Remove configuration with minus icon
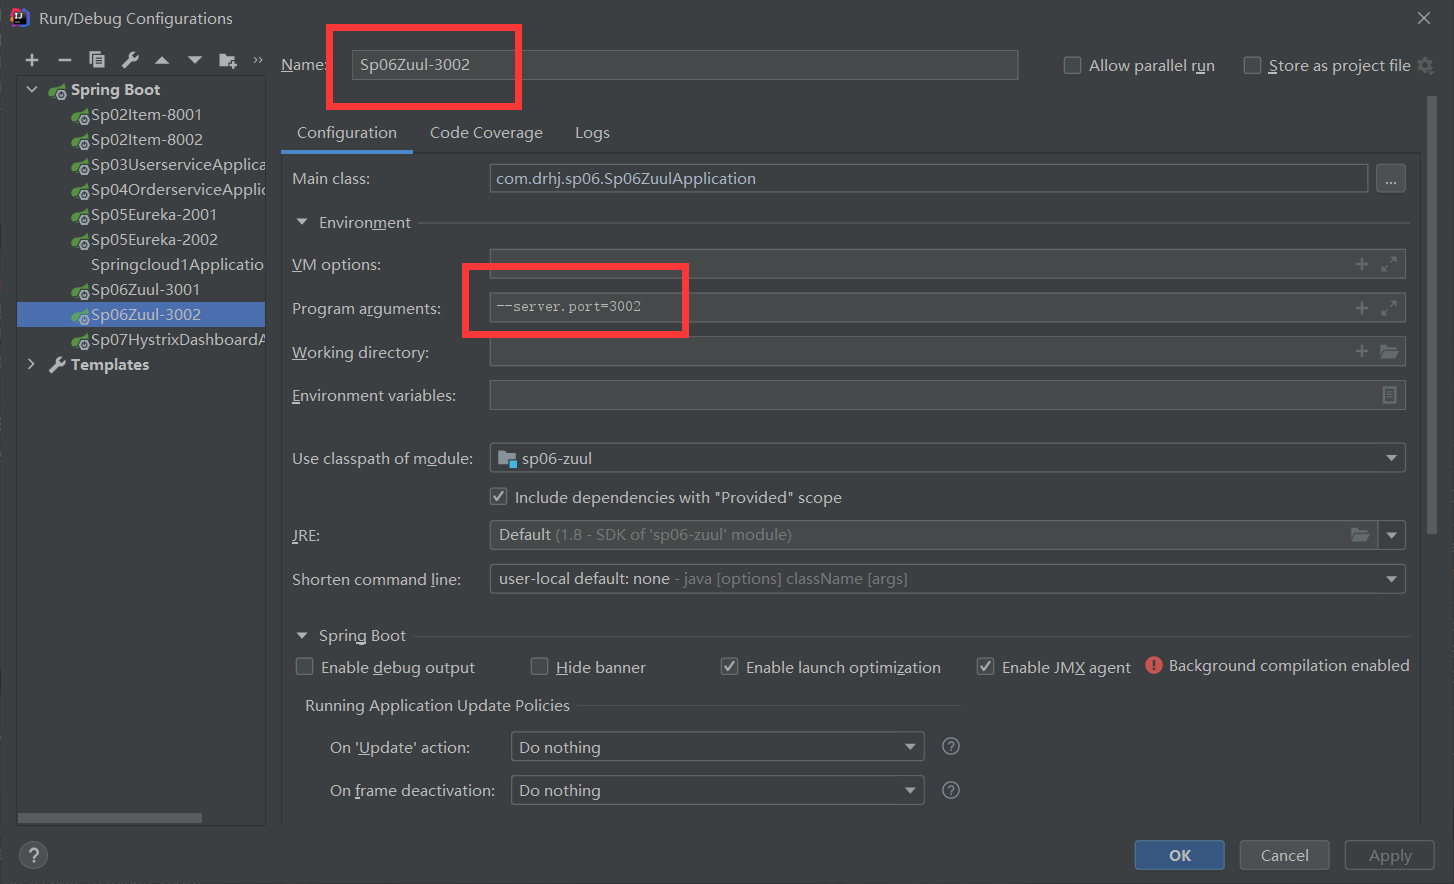Screen dimensions: 1454x884 65,61
